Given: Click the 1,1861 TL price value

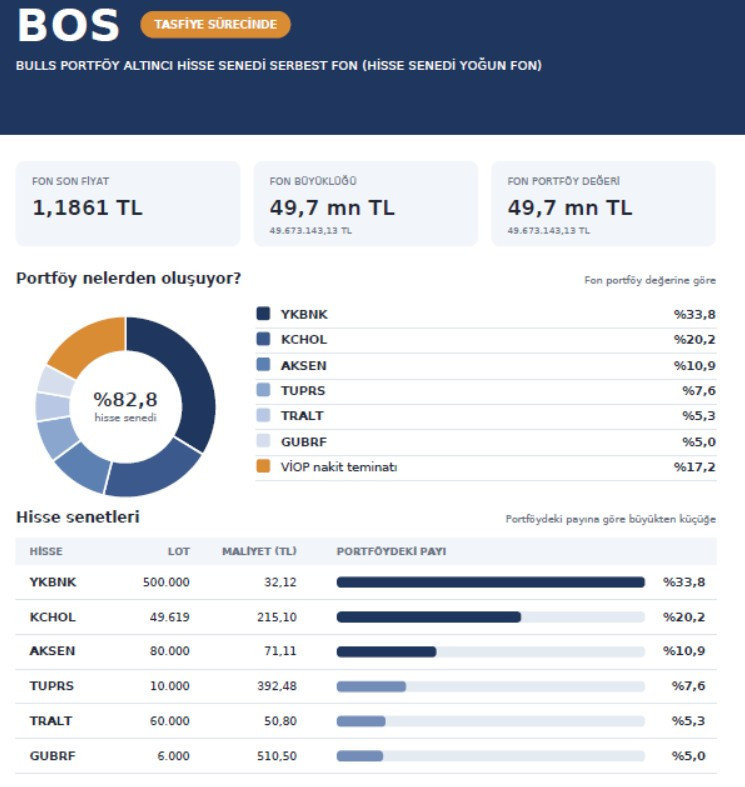Looking at the screenshot, I should click(x=87, y=208).
